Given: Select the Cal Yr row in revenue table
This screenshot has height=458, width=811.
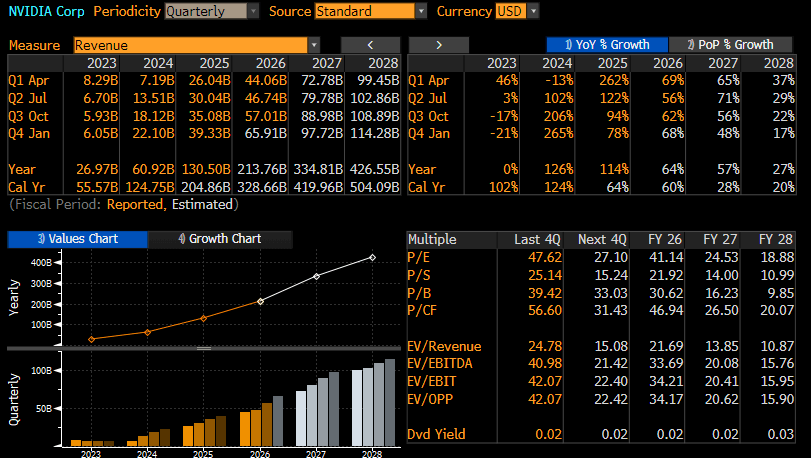Looking at the screenshot, I should 26,187.
